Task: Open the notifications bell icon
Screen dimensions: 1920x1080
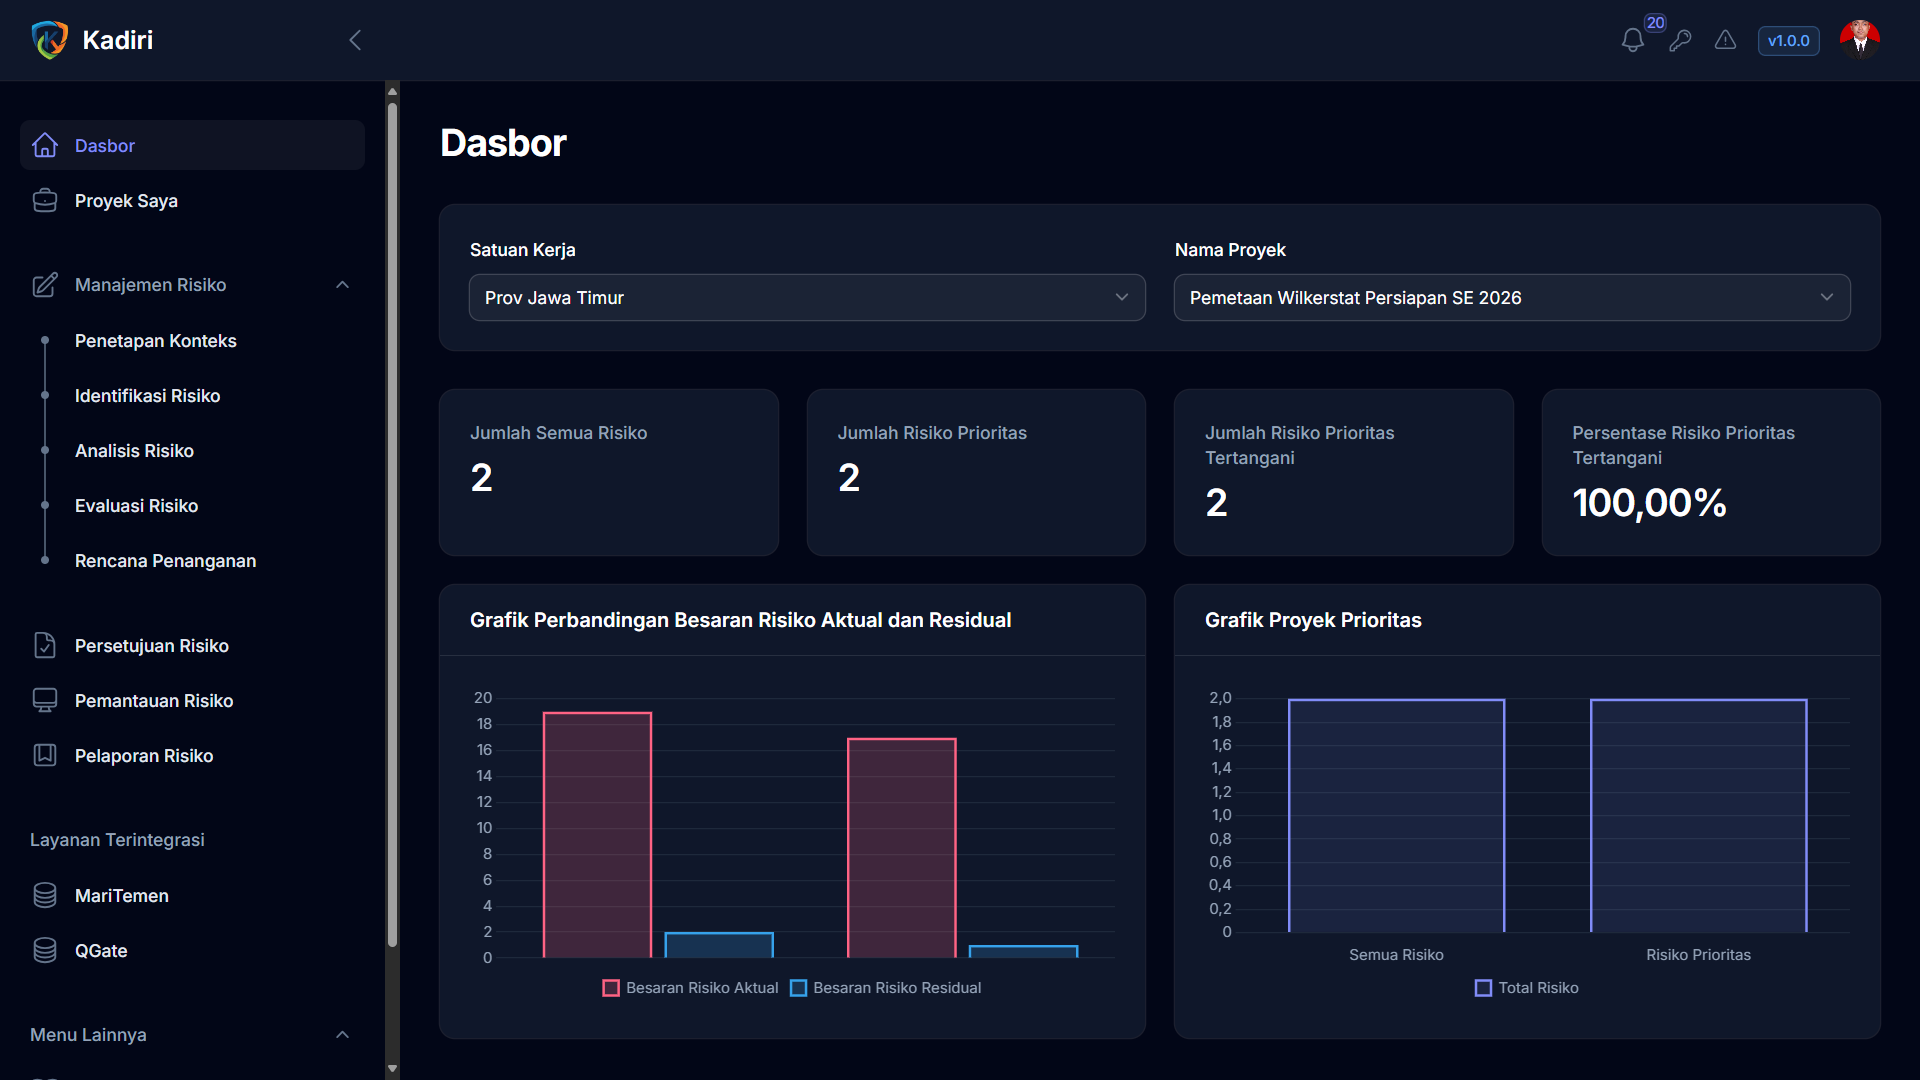Action: point(1632,40)
